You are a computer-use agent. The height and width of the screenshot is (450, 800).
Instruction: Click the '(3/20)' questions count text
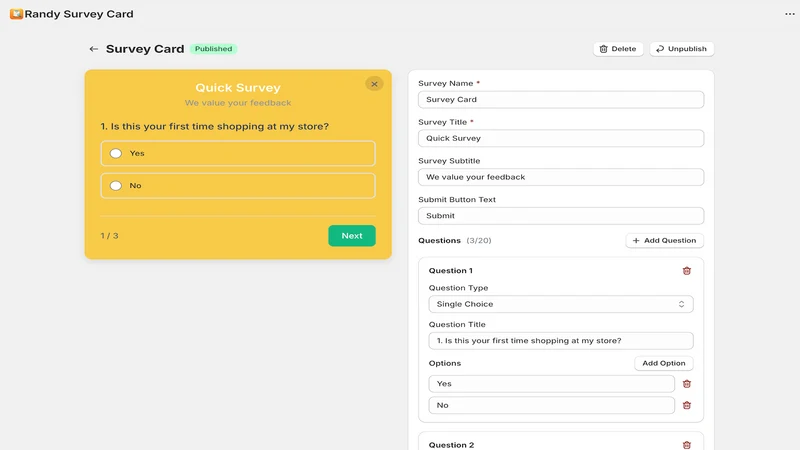coord(479,240)
